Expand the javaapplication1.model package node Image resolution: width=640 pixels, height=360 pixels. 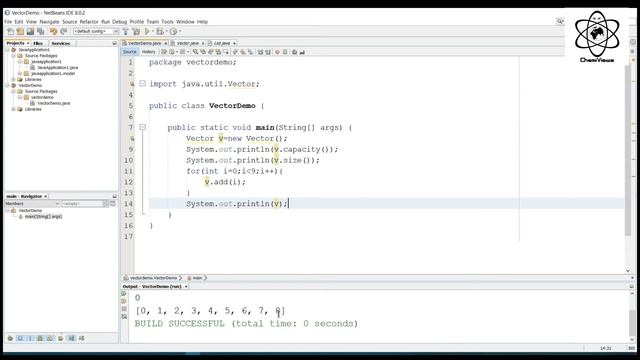click(x=20, y=73)
